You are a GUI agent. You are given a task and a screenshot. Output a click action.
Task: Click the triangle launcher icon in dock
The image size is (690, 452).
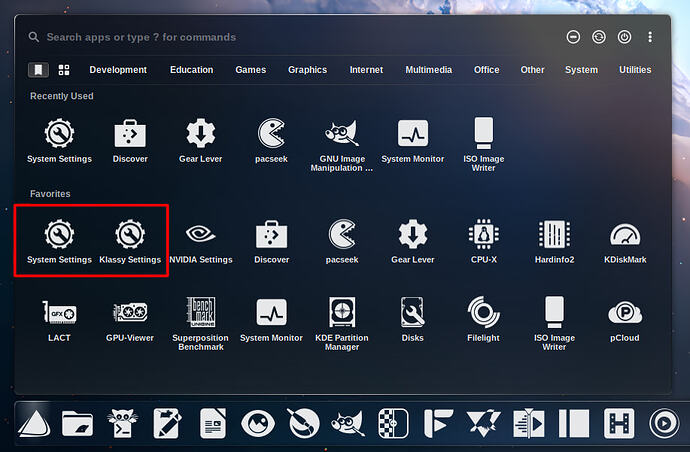[34, 423]
